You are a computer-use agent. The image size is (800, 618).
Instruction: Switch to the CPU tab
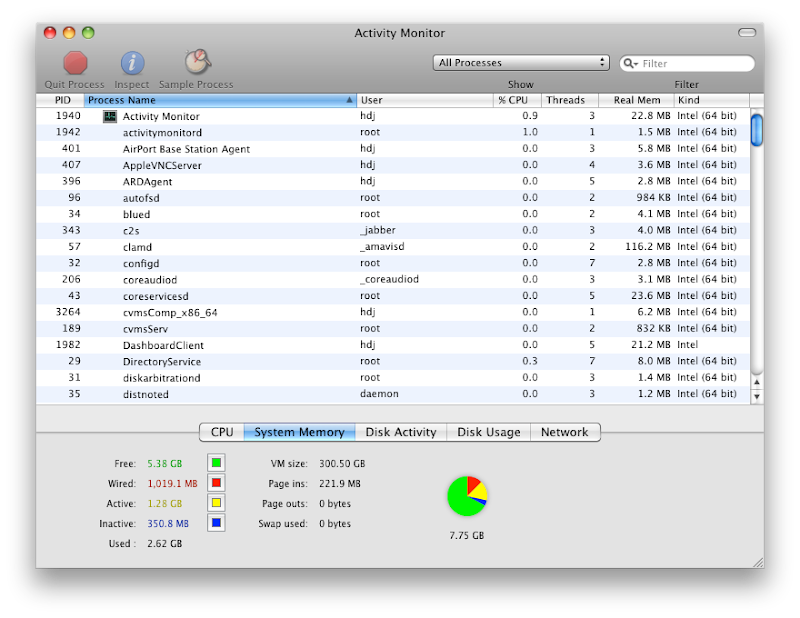(x=222, y=432)
